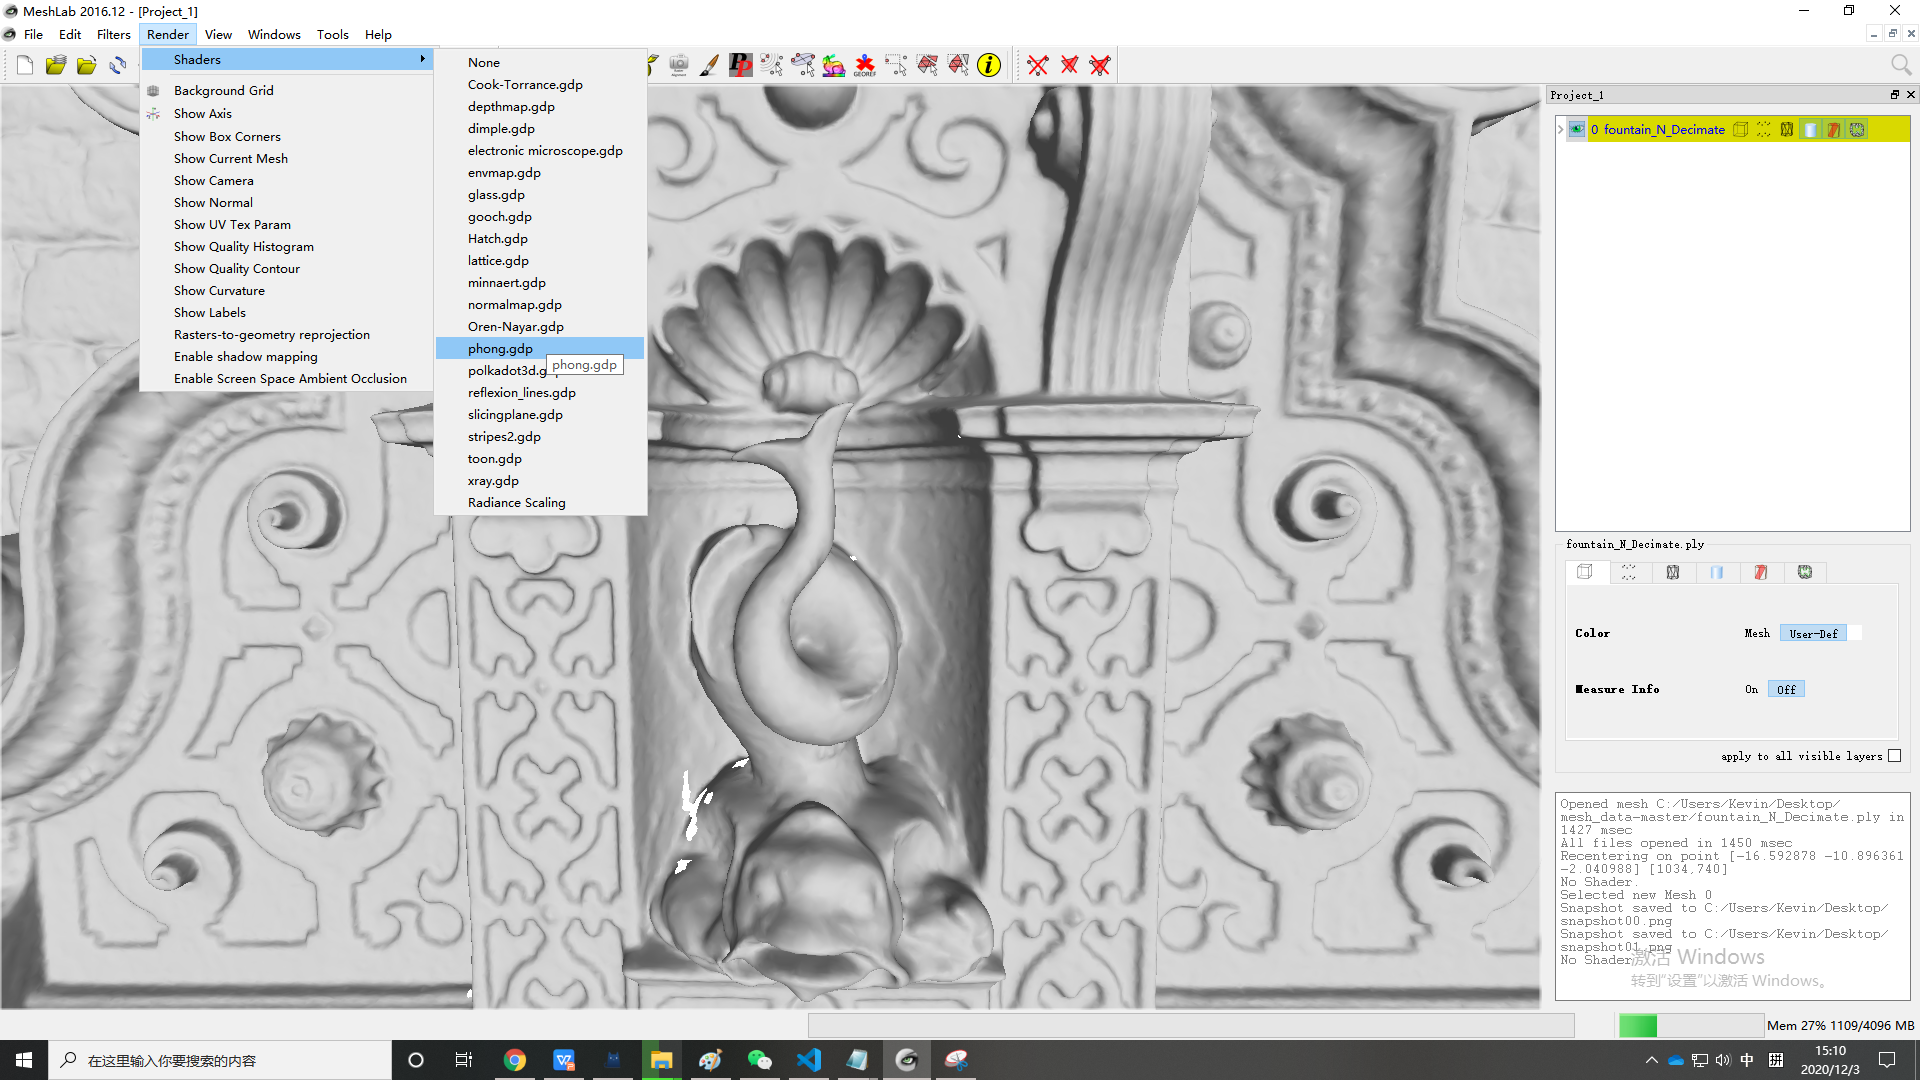This screenshot has height=1080, width=1920.
Task: Launch the GEOREF referencing tool
Action: (865, 65)
